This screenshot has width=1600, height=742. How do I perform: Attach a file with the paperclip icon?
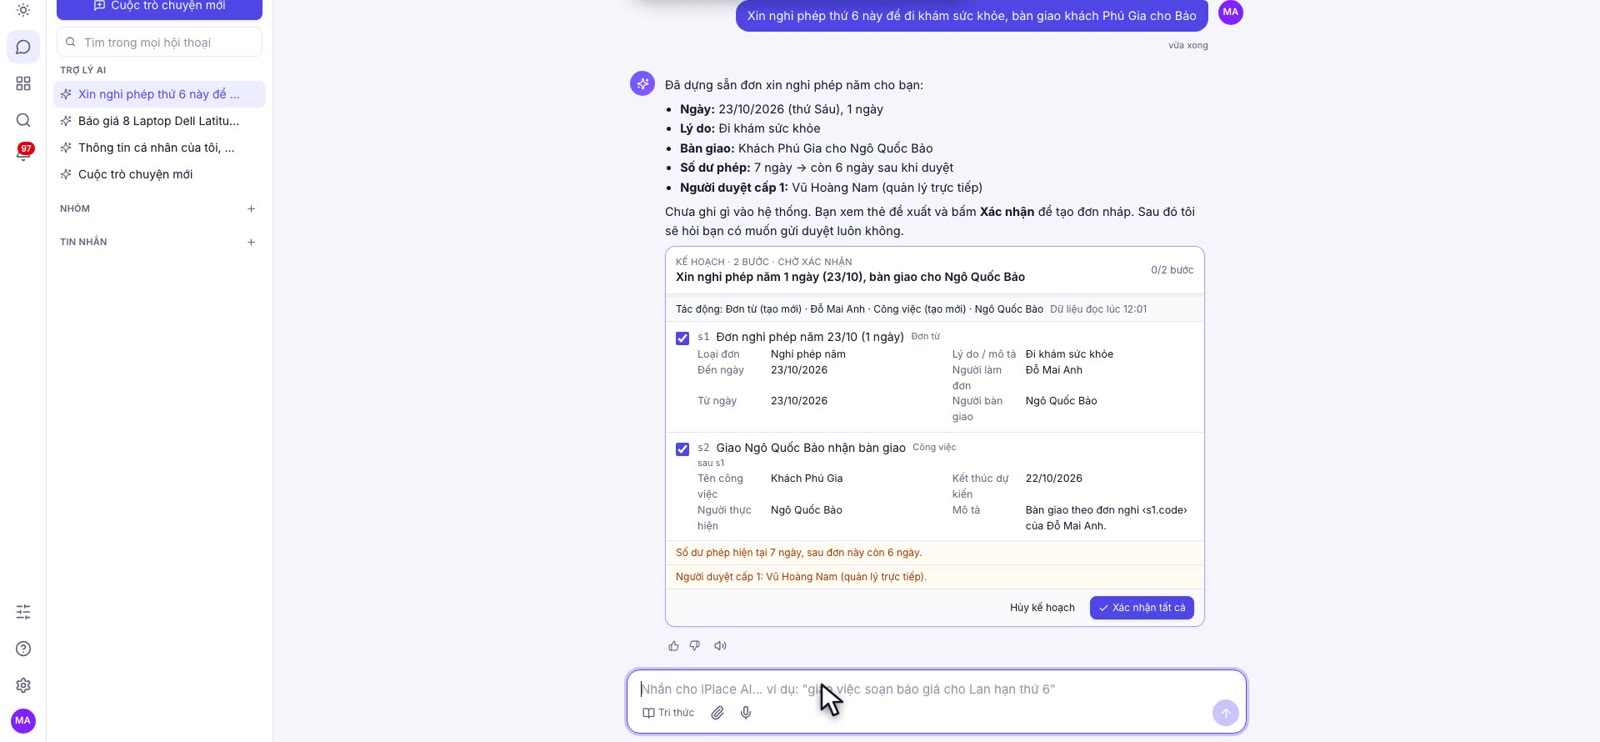click(717, 713)
